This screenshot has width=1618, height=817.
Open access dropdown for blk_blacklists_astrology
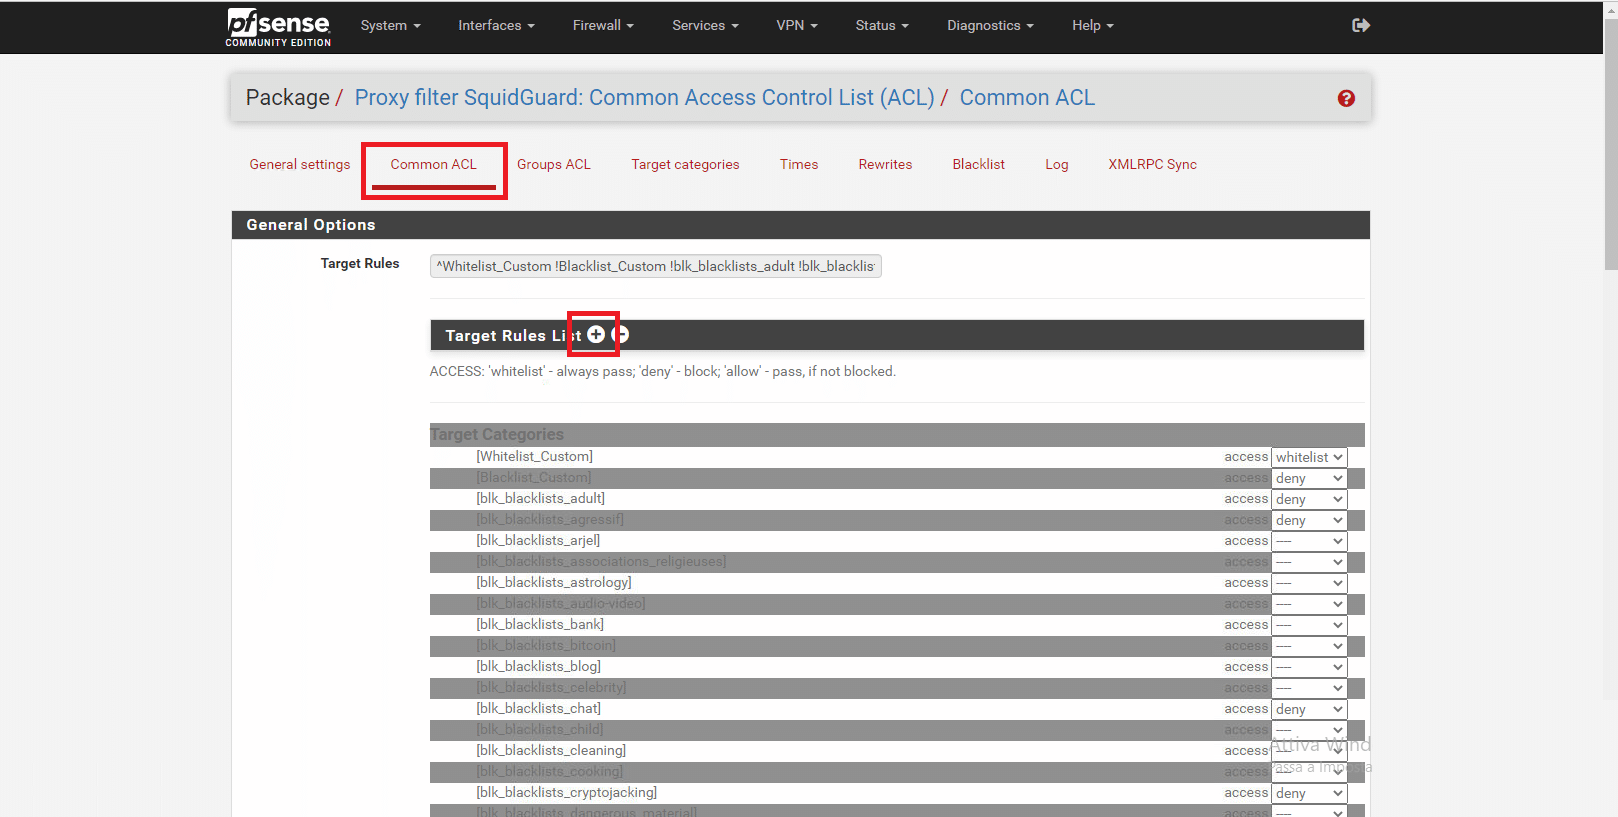(x=1309, y=583)
